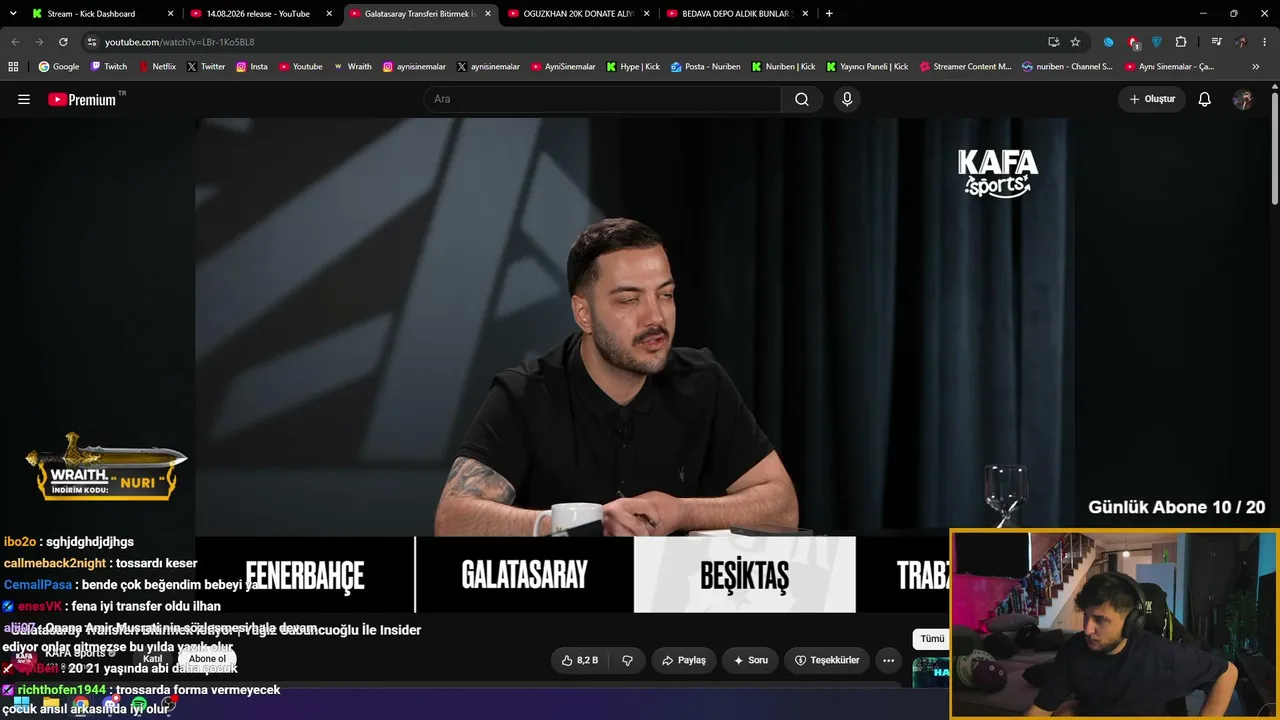The width and height of the screenshot is (1280, 720).
Task: Dislike the video with thumbs down
Action: [x=628, y=660]
